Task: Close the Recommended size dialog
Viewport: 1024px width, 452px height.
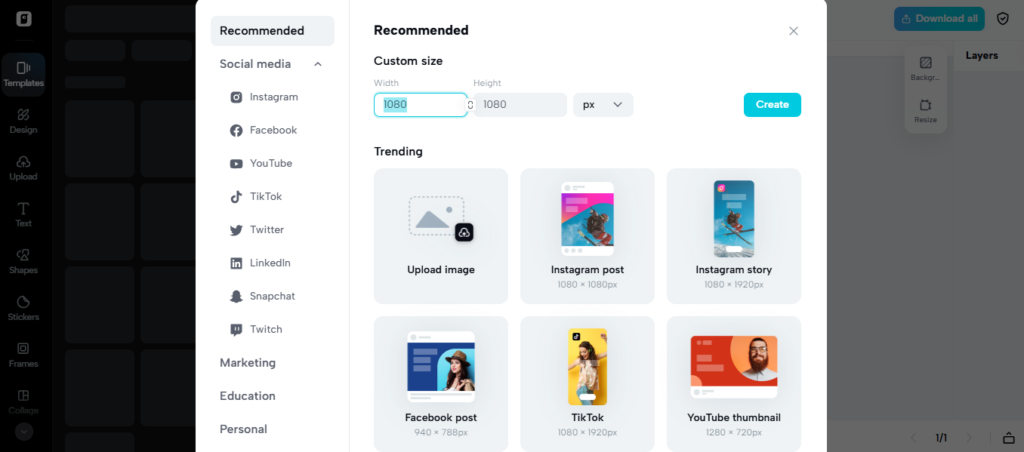Action: pyautogui.click(x=793, y=31)
